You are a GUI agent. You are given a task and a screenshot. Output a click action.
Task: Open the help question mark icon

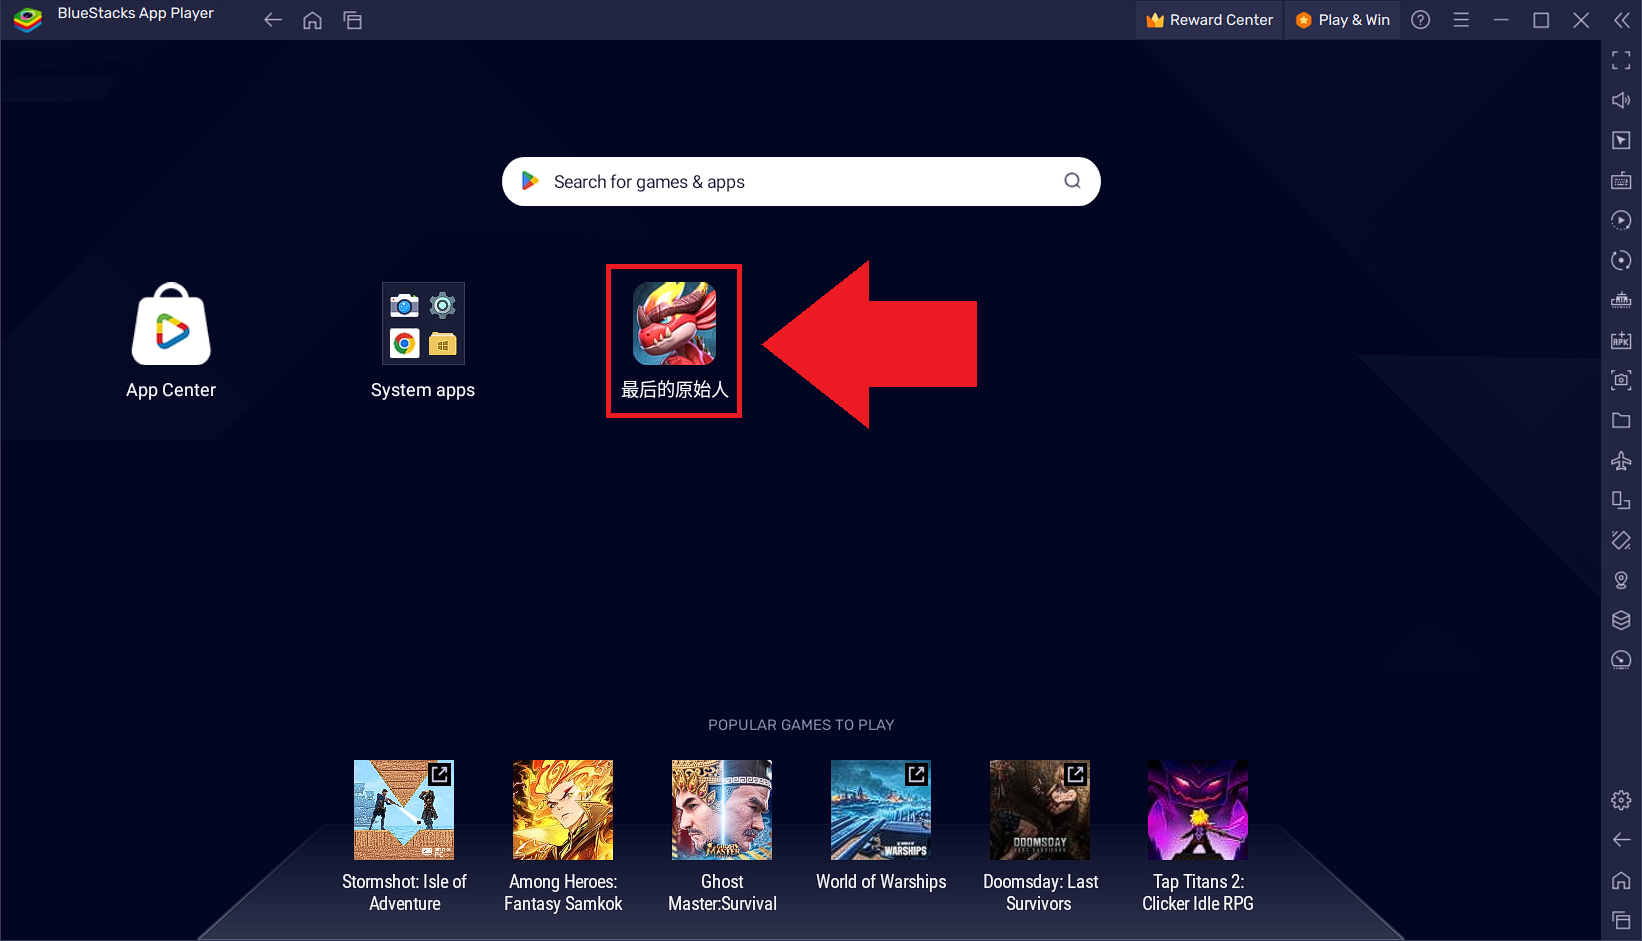pos(1421,20)
